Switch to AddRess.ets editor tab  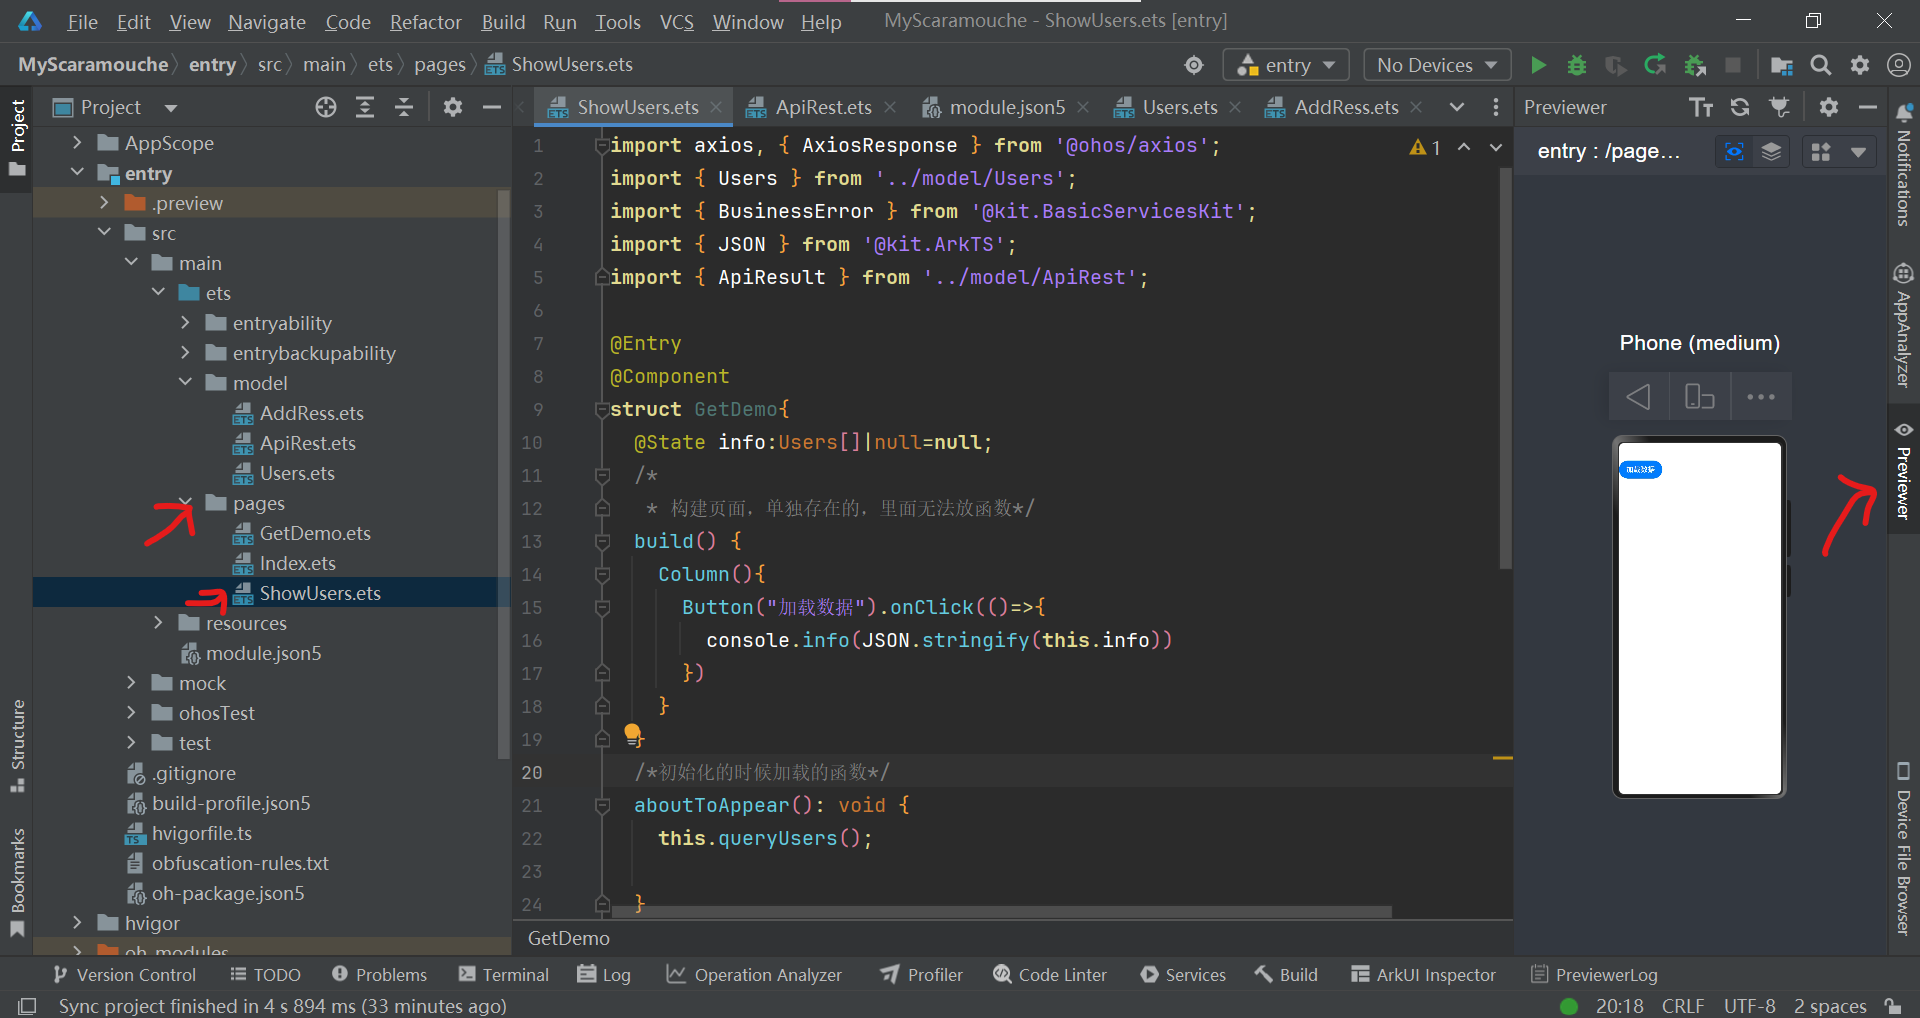[1346, 107]
